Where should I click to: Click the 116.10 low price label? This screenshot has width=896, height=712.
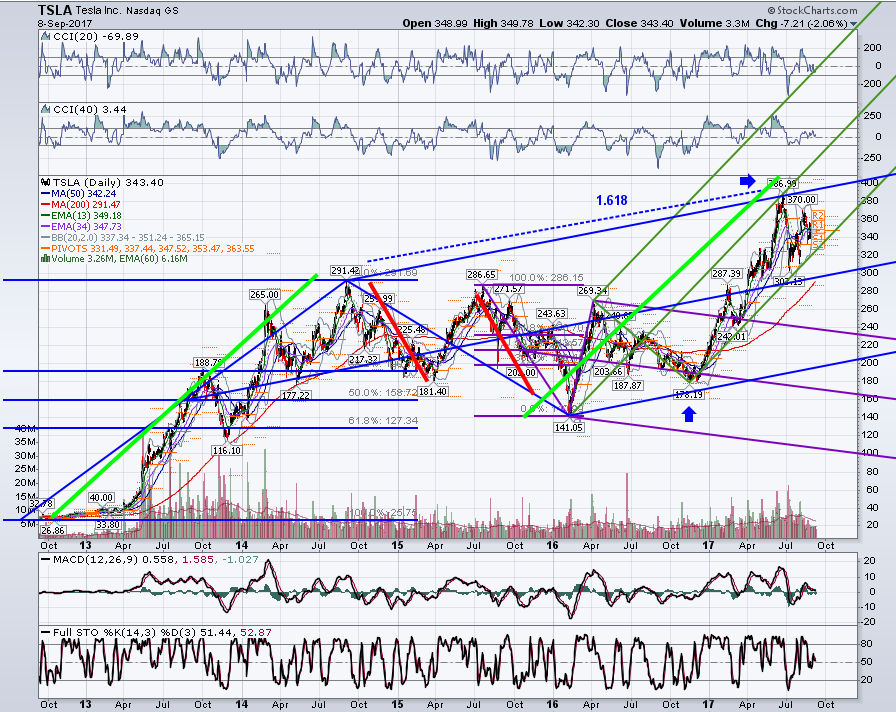click(x=226, y=450)
